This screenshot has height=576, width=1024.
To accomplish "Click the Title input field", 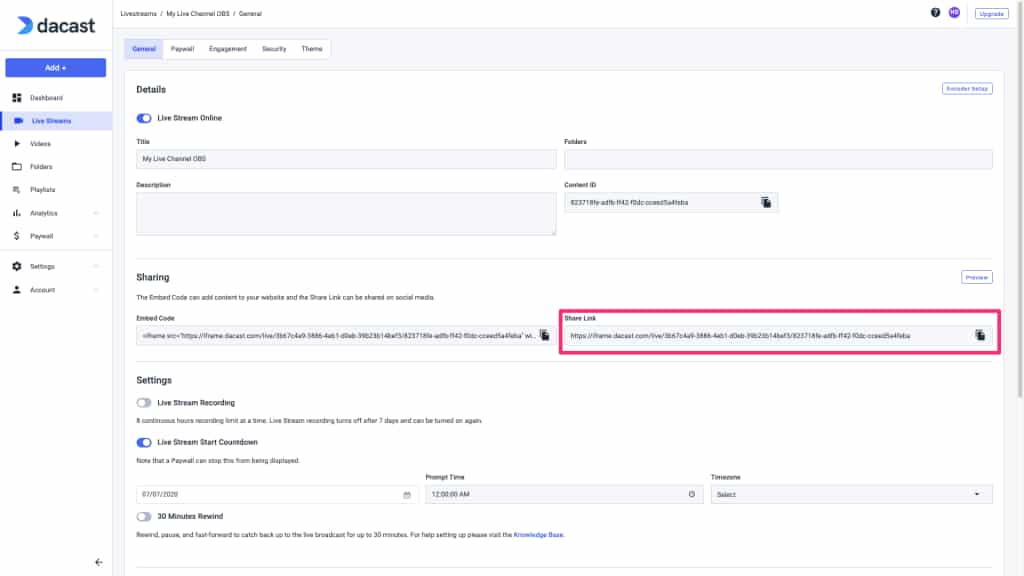I will pos(346,159).
